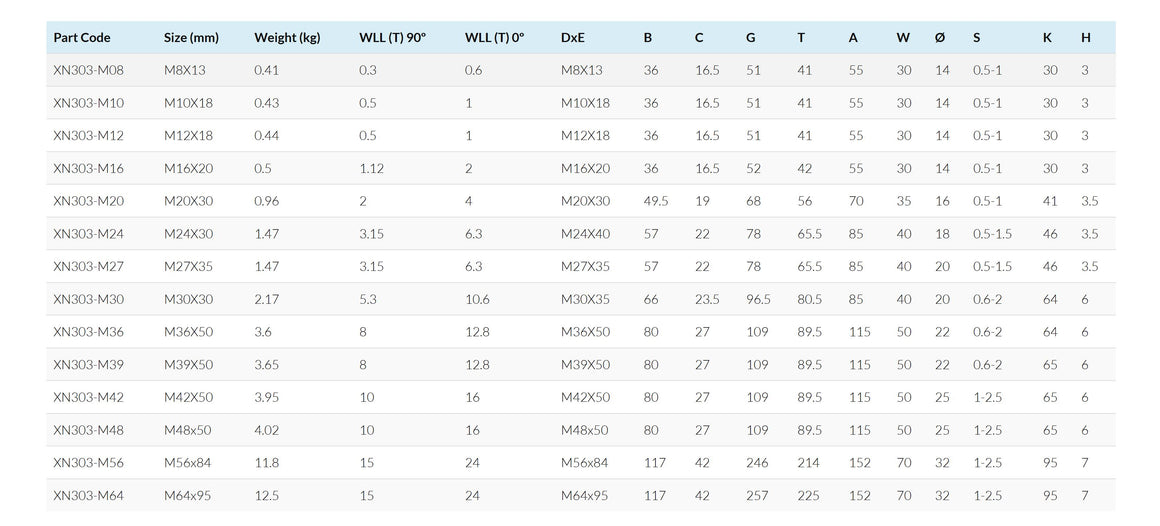Image resolution: width=1160 pixels, height=526 pixels.
Task: Click the 11.8 weight cell
Action: pos(267,463)
